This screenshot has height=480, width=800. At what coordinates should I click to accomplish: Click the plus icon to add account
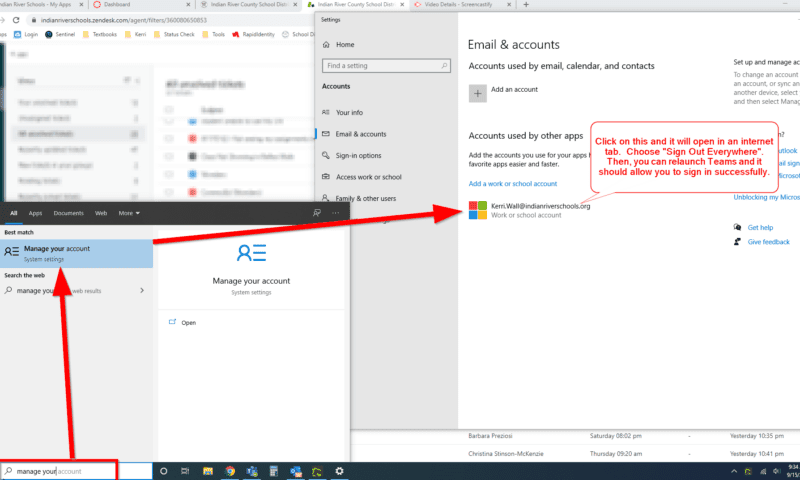point(478,93)
